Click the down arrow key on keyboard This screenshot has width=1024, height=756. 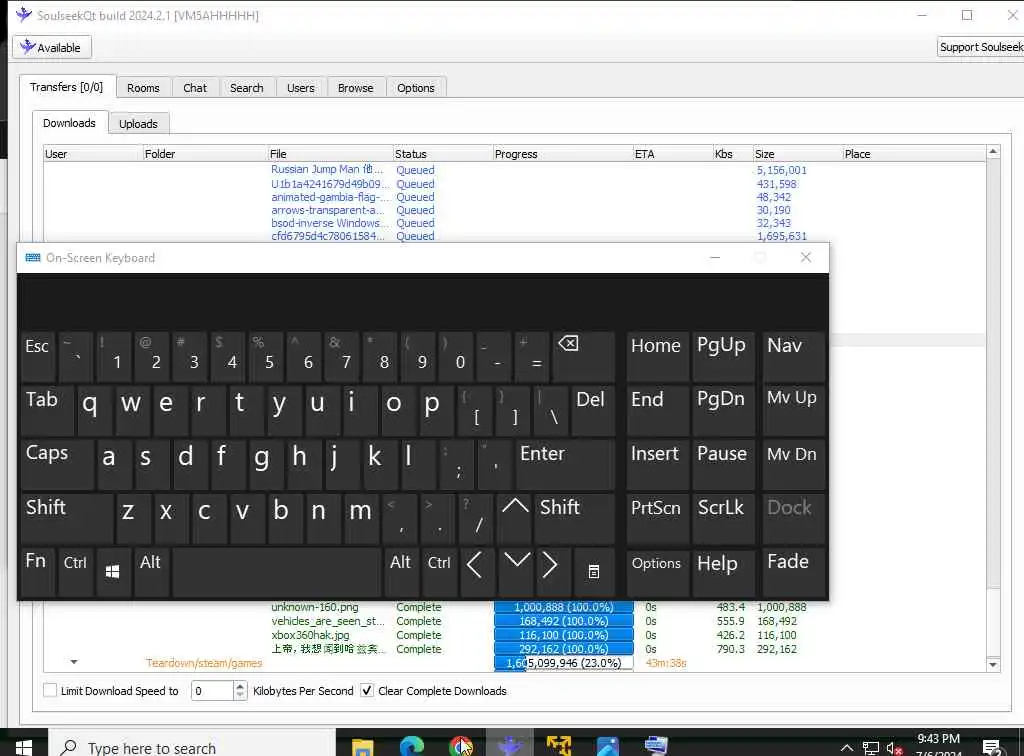517,572
